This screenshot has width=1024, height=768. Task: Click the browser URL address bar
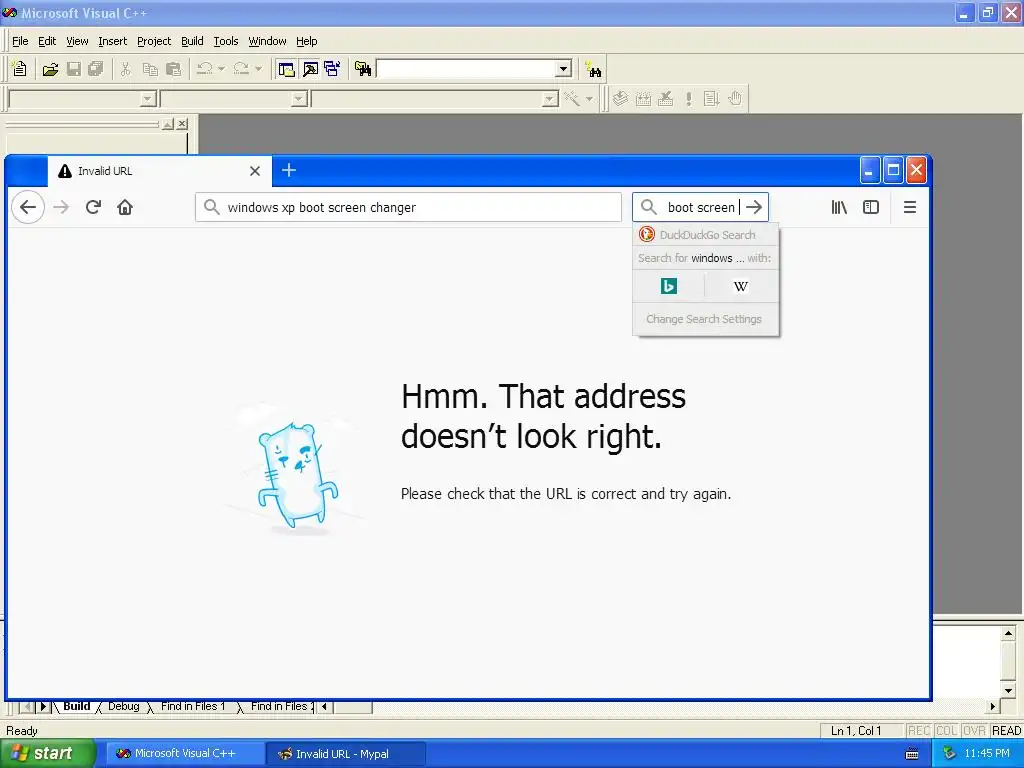408,207
